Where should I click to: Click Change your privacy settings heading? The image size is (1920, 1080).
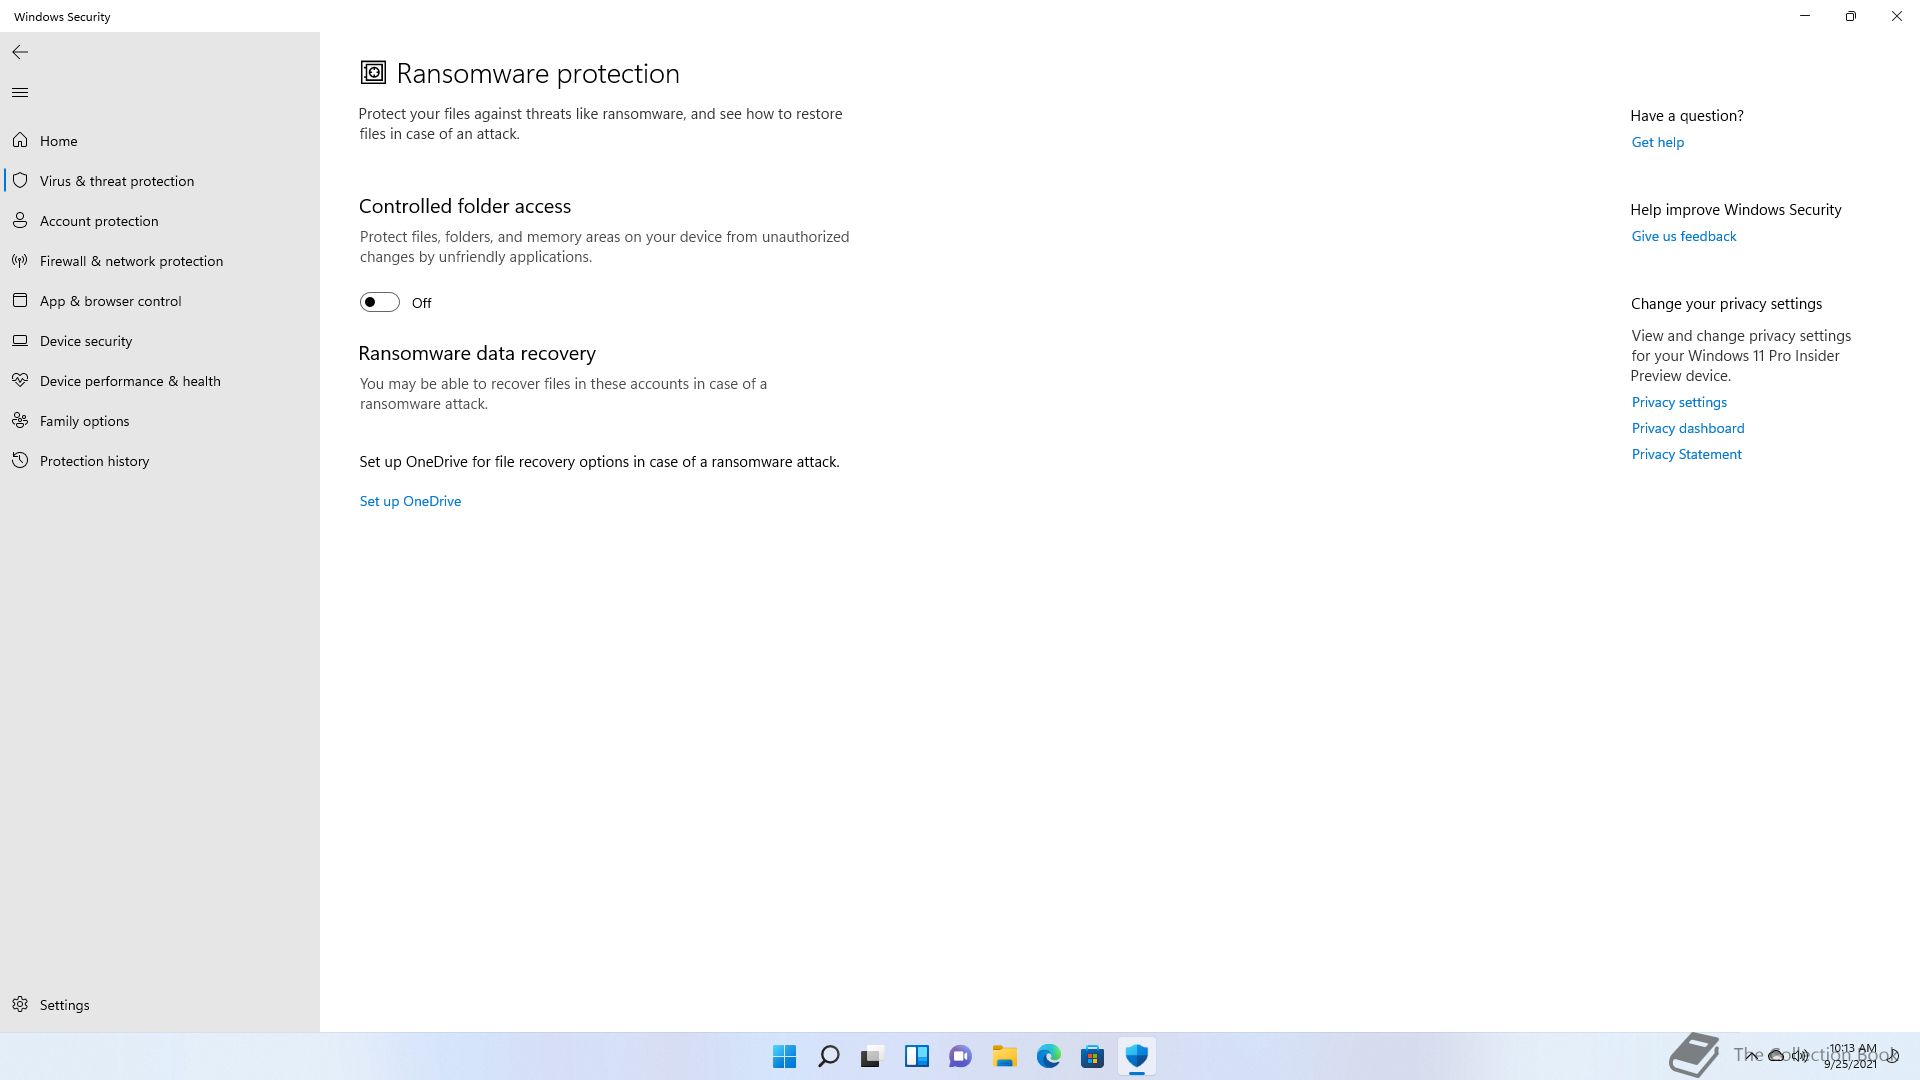[x=1727, y=304]
